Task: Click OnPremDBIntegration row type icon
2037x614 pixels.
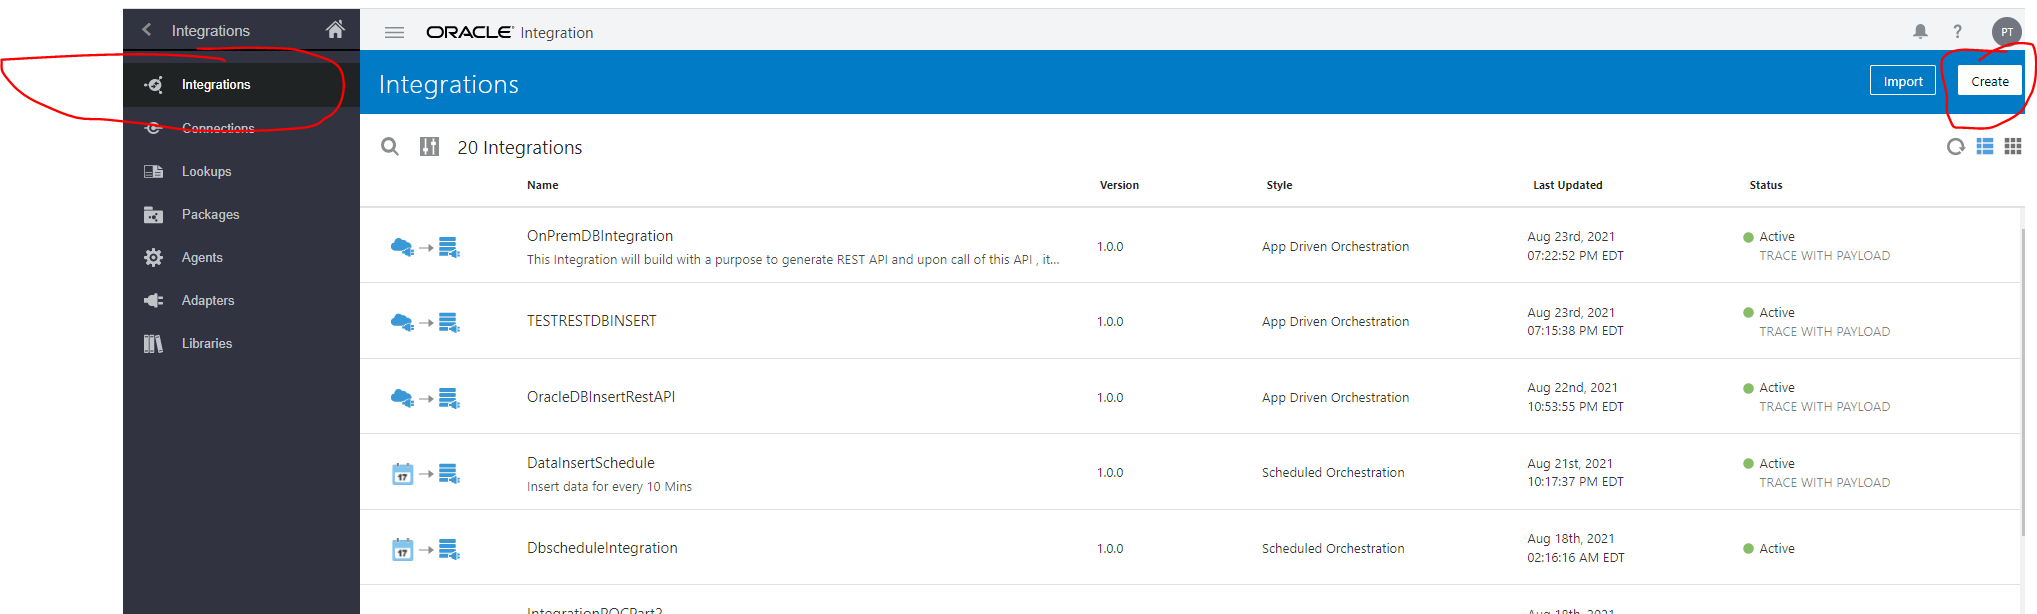Action: tap(425, 247)
